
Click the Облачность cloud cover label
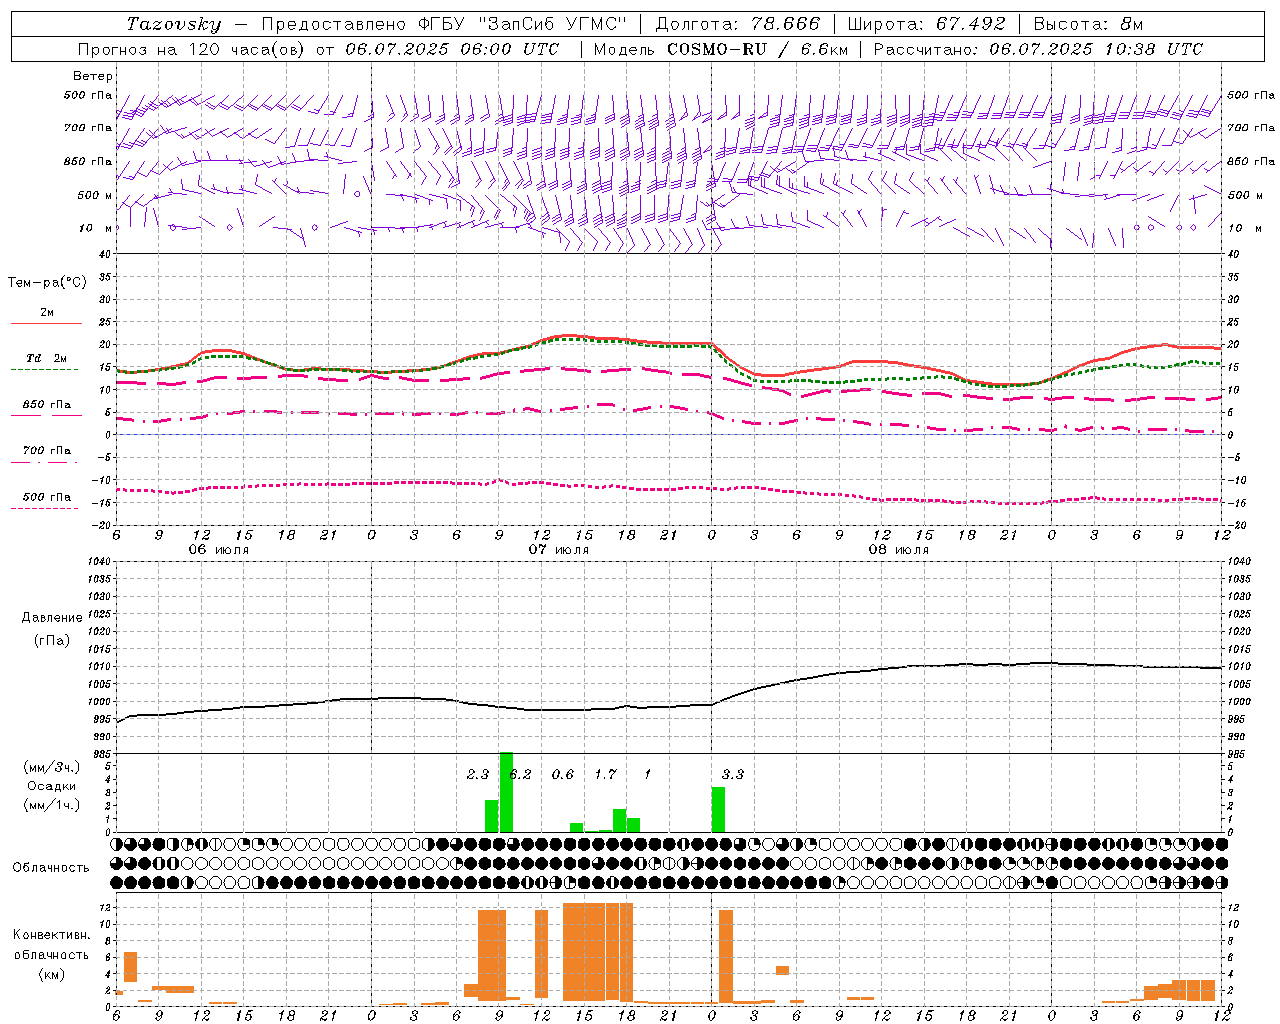51,868
